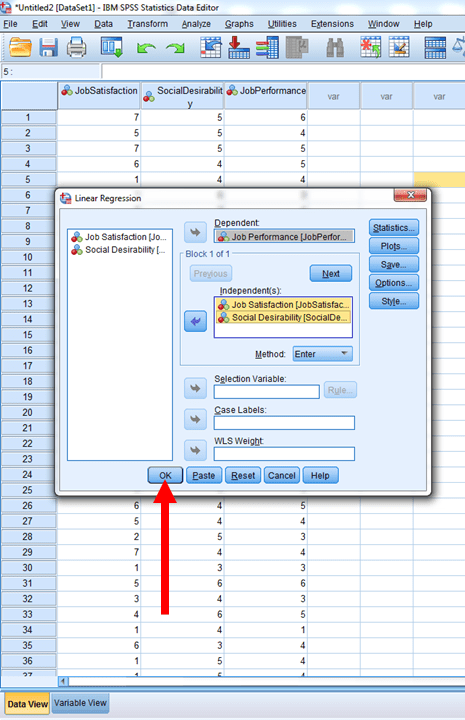Open the Graphs menu
The image size is (465, 720).
pyautogui.click(x=239, y=24)
